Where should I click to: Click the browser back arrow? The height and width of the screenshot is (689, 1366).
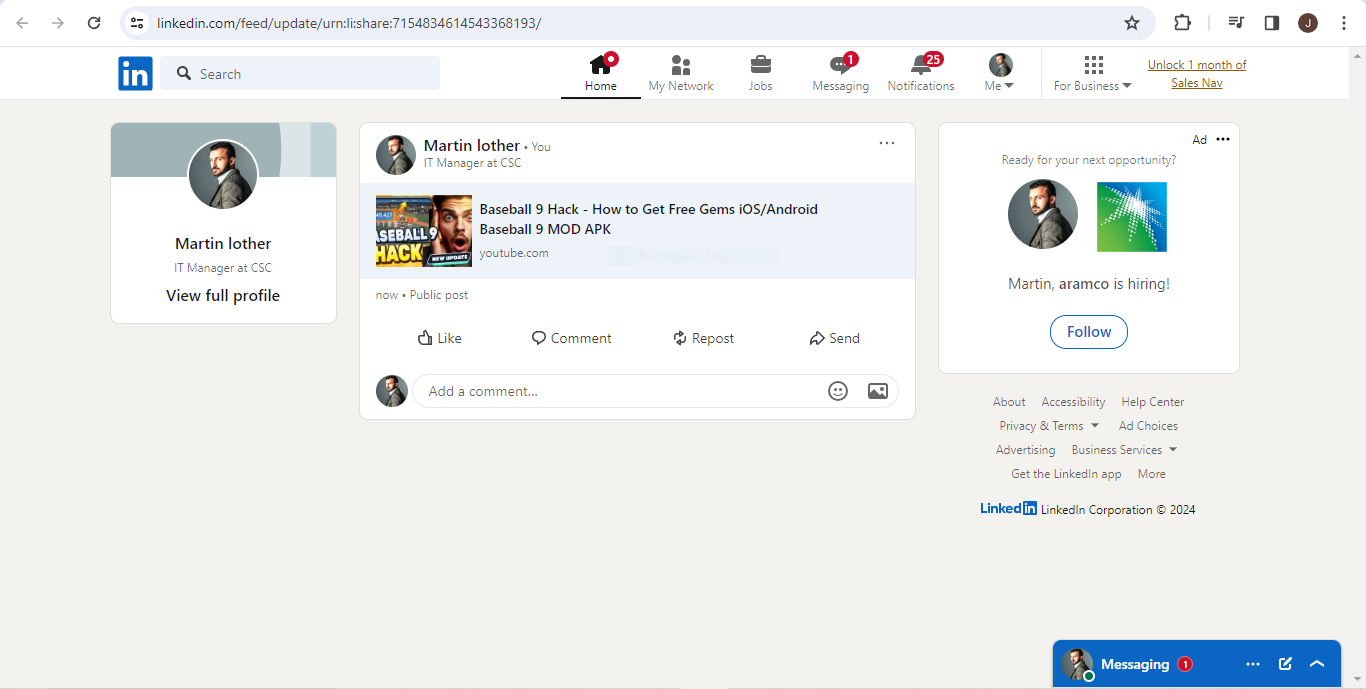22,23
